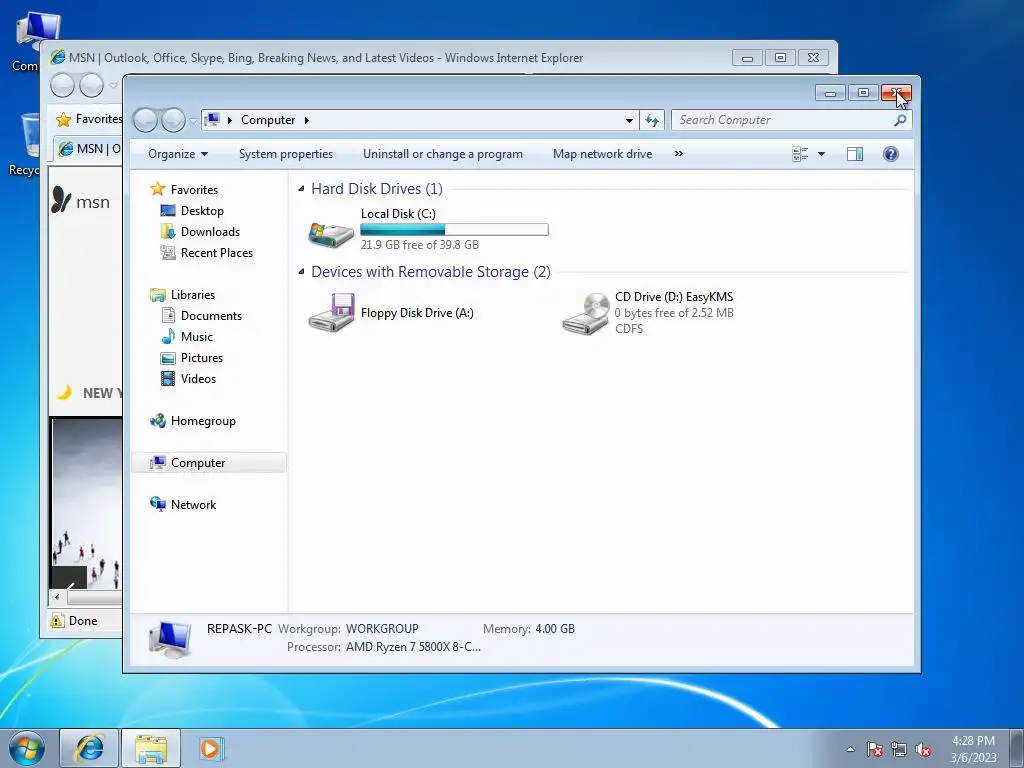Select Libraries in the navigation pane
This screenshot has width=1024, height=768.
182,295
